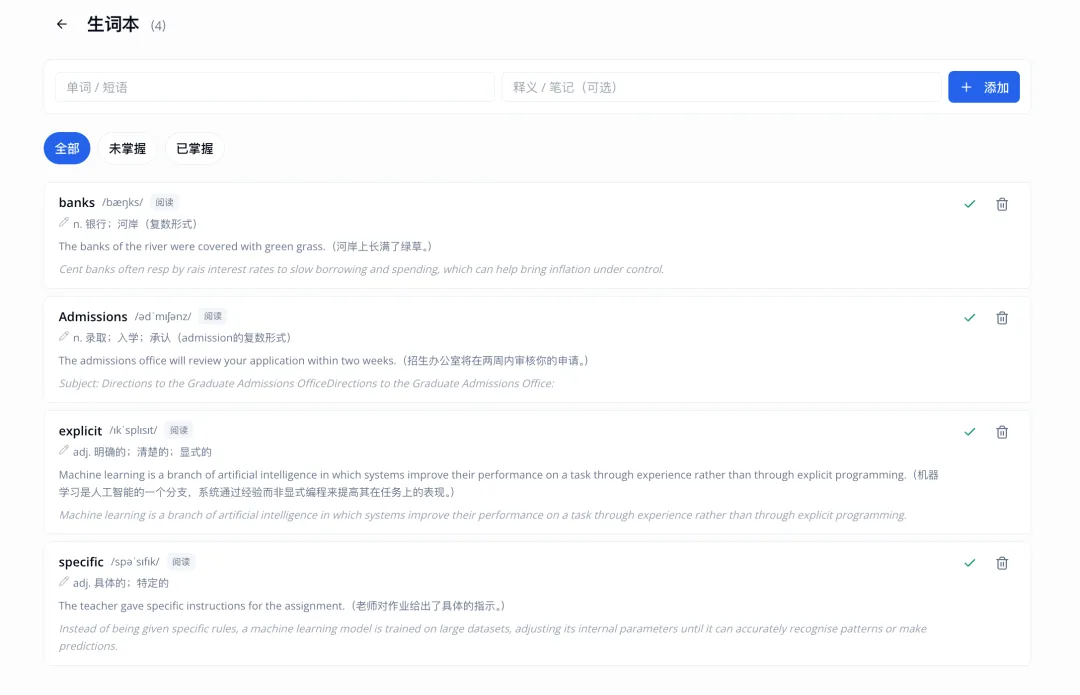
Task: Mark banks as mastered with checkmark
Action: click(x=970, y=204)
